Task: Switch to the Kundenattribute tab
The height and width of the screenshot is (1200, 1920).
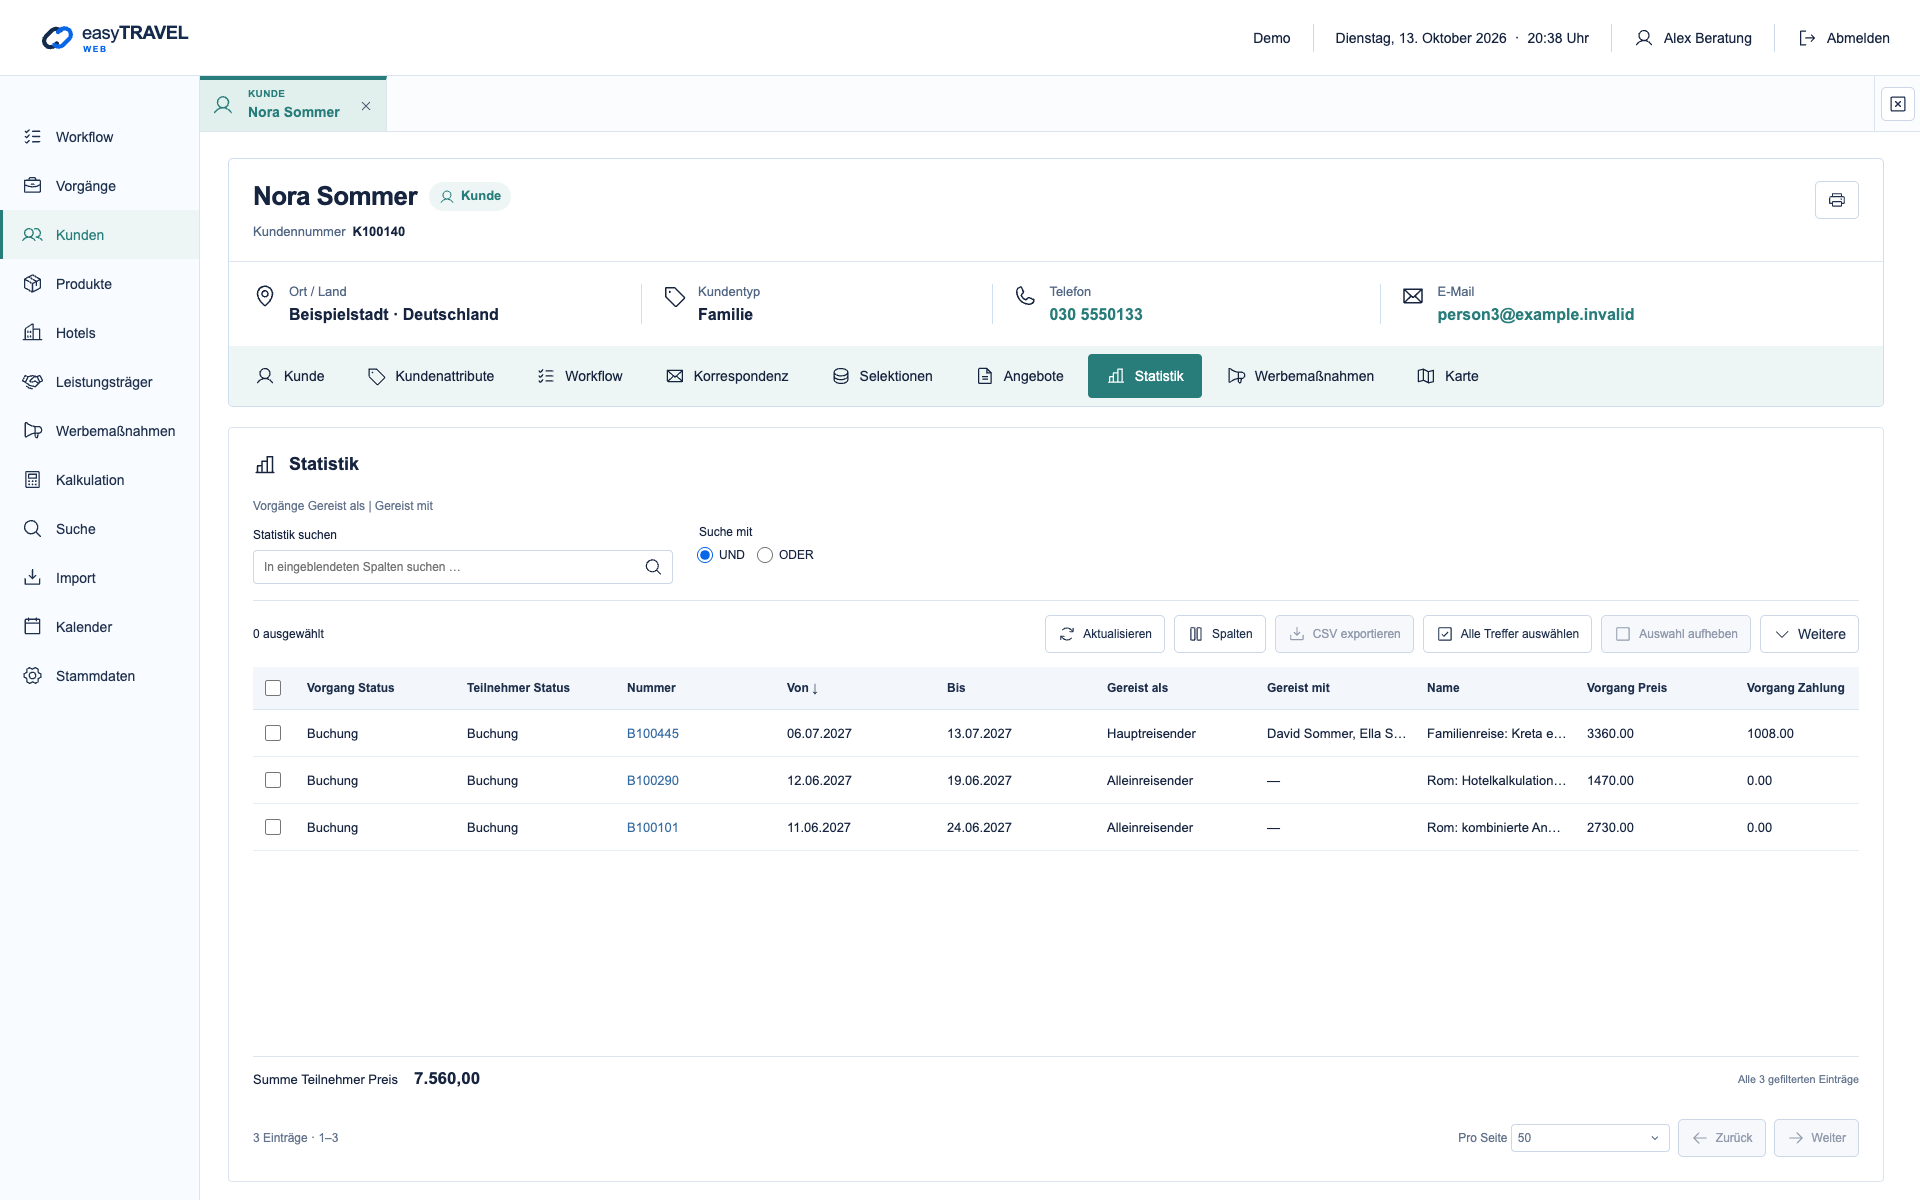Action: click(x=431, y=376)
